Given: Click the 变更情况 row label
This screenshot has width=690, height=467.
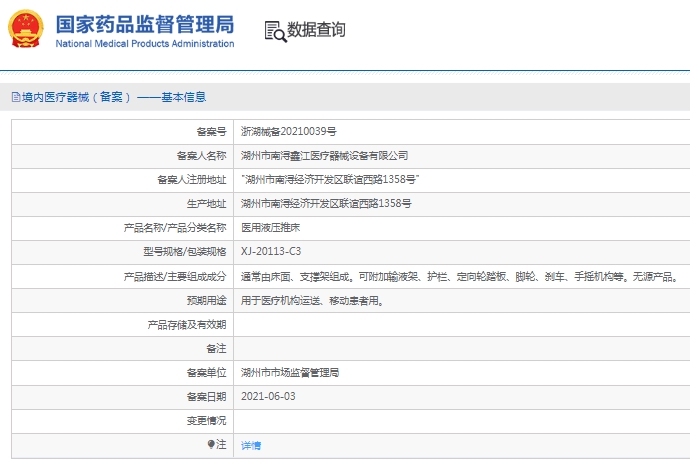Looking at the screenshot, I should tap(206, 421).
